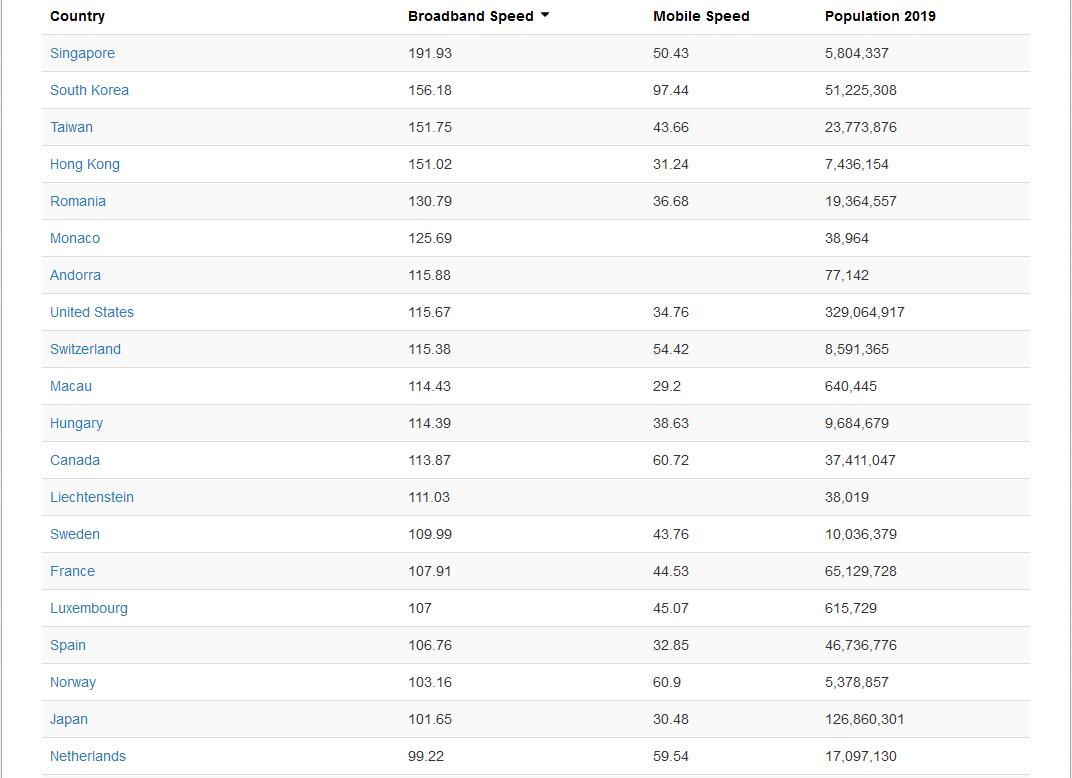Open the South Korea link
This screenshot has width=1072, height=778.
[89, 90]
